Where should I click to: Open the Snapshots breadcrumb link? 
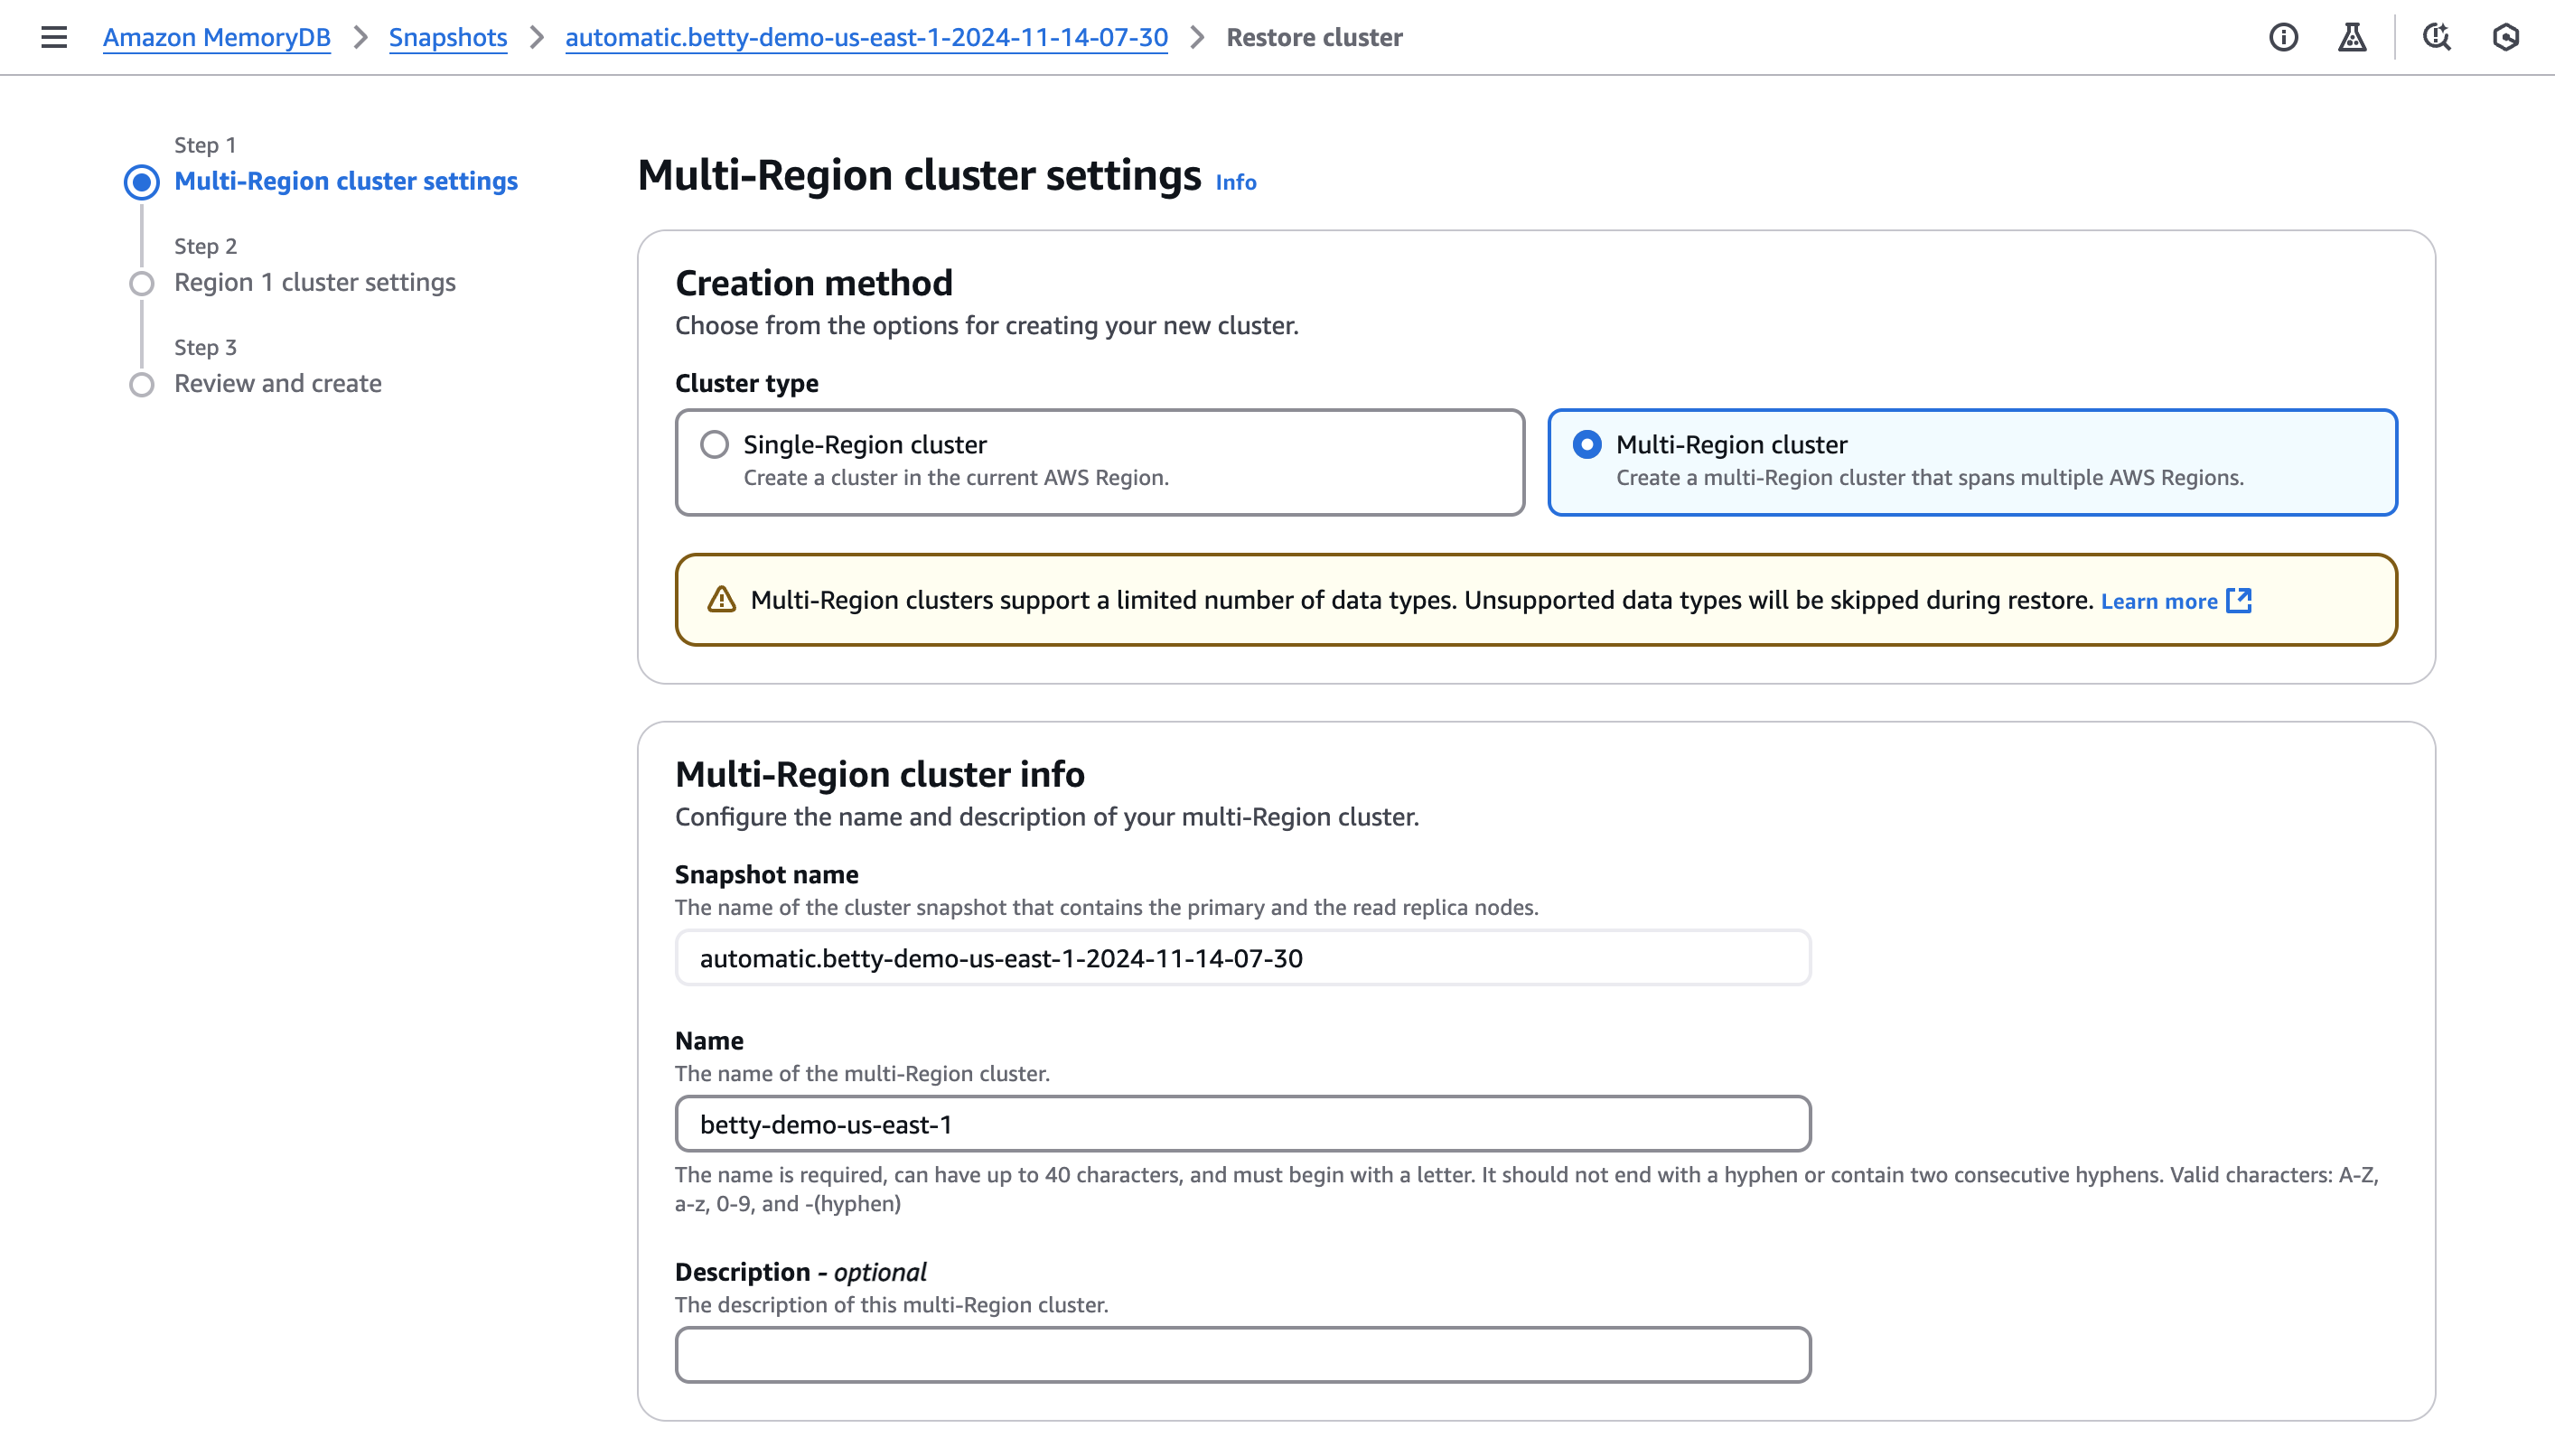coord(448,37)
